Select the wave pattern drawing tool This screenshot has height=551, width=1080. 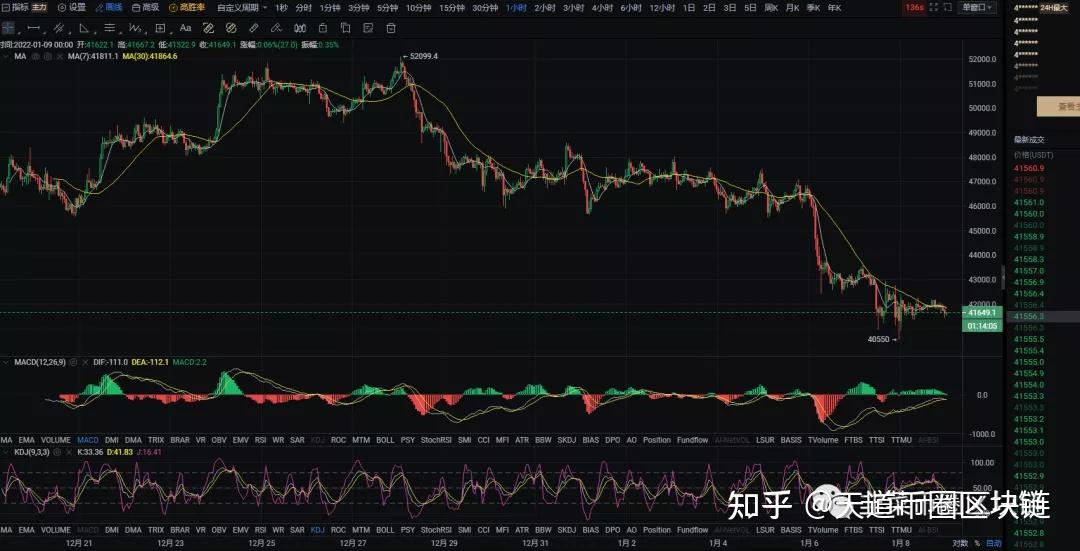tap(135, 28)
